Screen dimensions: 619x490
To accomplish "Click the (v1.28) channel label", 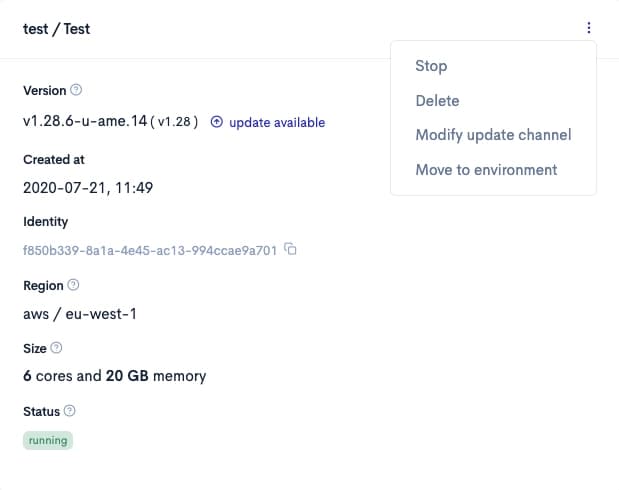I will pos(174,122).
